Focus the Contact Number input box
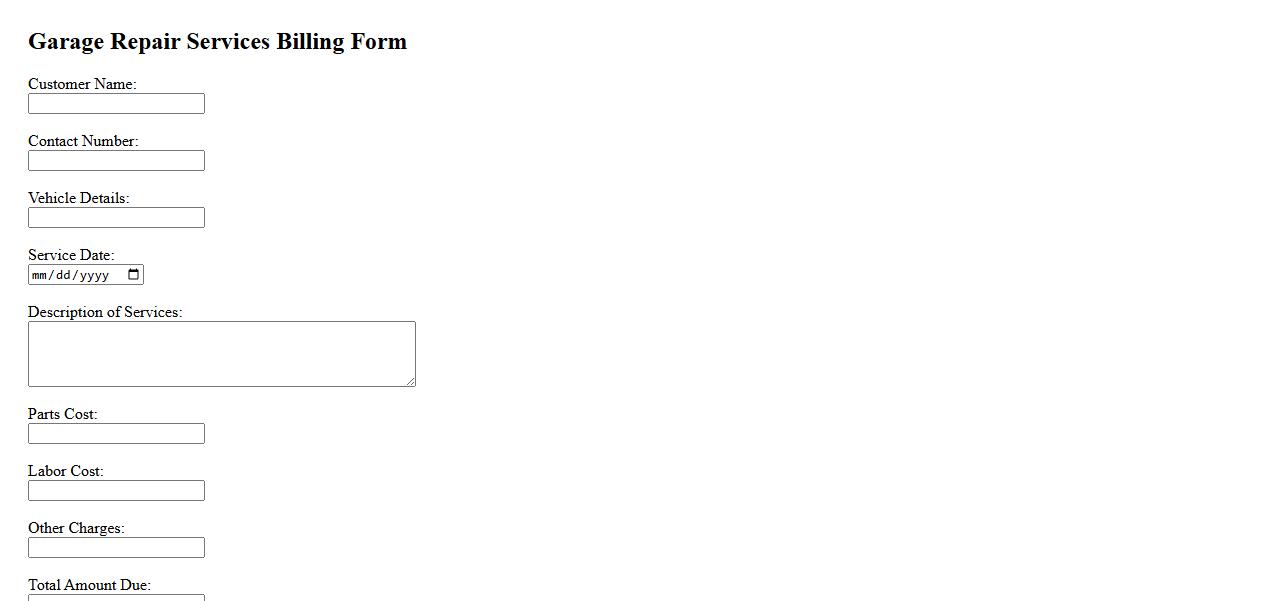This screenshot has width=1278, height=601. (x=116, y=161)
